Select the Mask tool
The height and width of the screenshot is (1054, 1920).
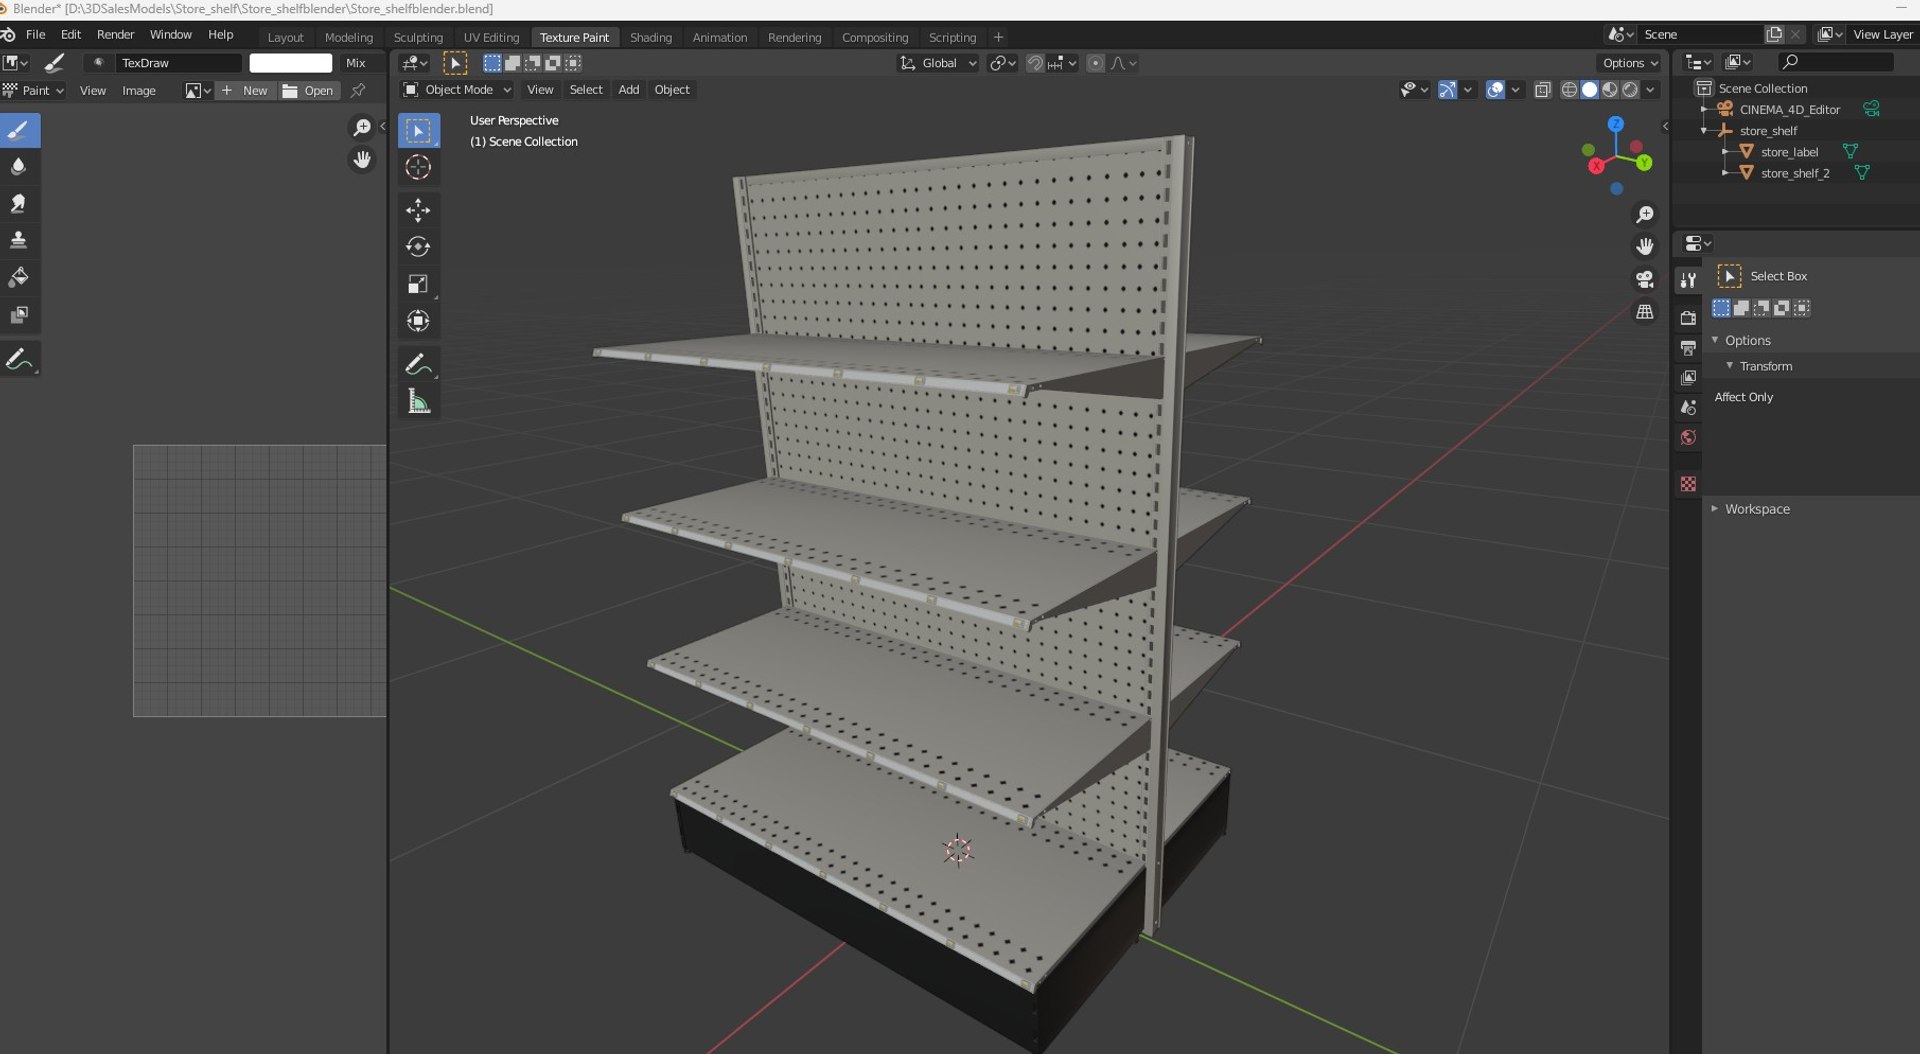(x=19, y=315)
